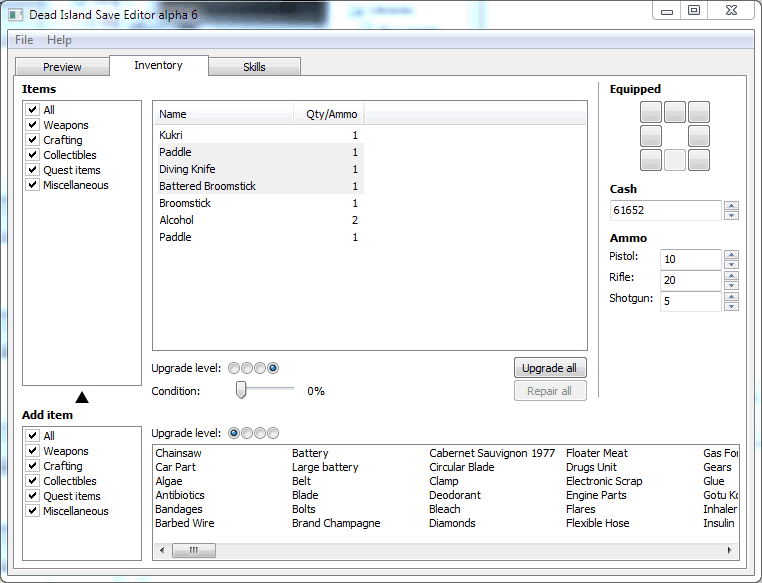762x583 pixels.
Task: Click the top-right equipped item slot
Action: click(698, 112)
